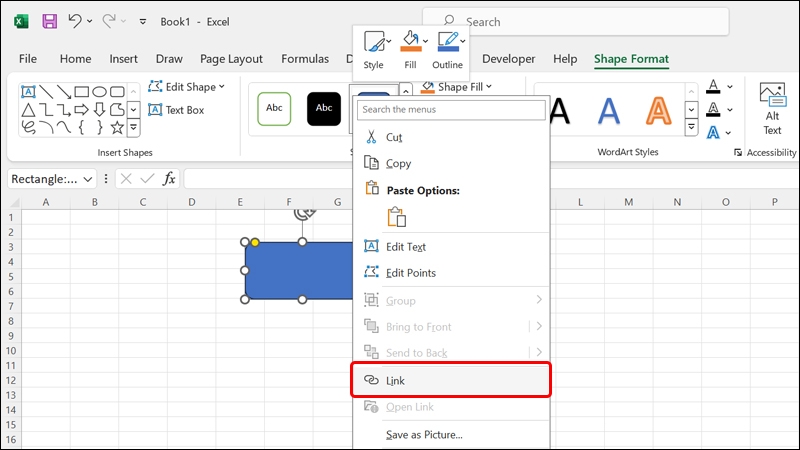Image resolution: width=800 pixels, height=450 pixels.
Task: Select the text box shape in gallery
Action: click(x=28, y=92)
